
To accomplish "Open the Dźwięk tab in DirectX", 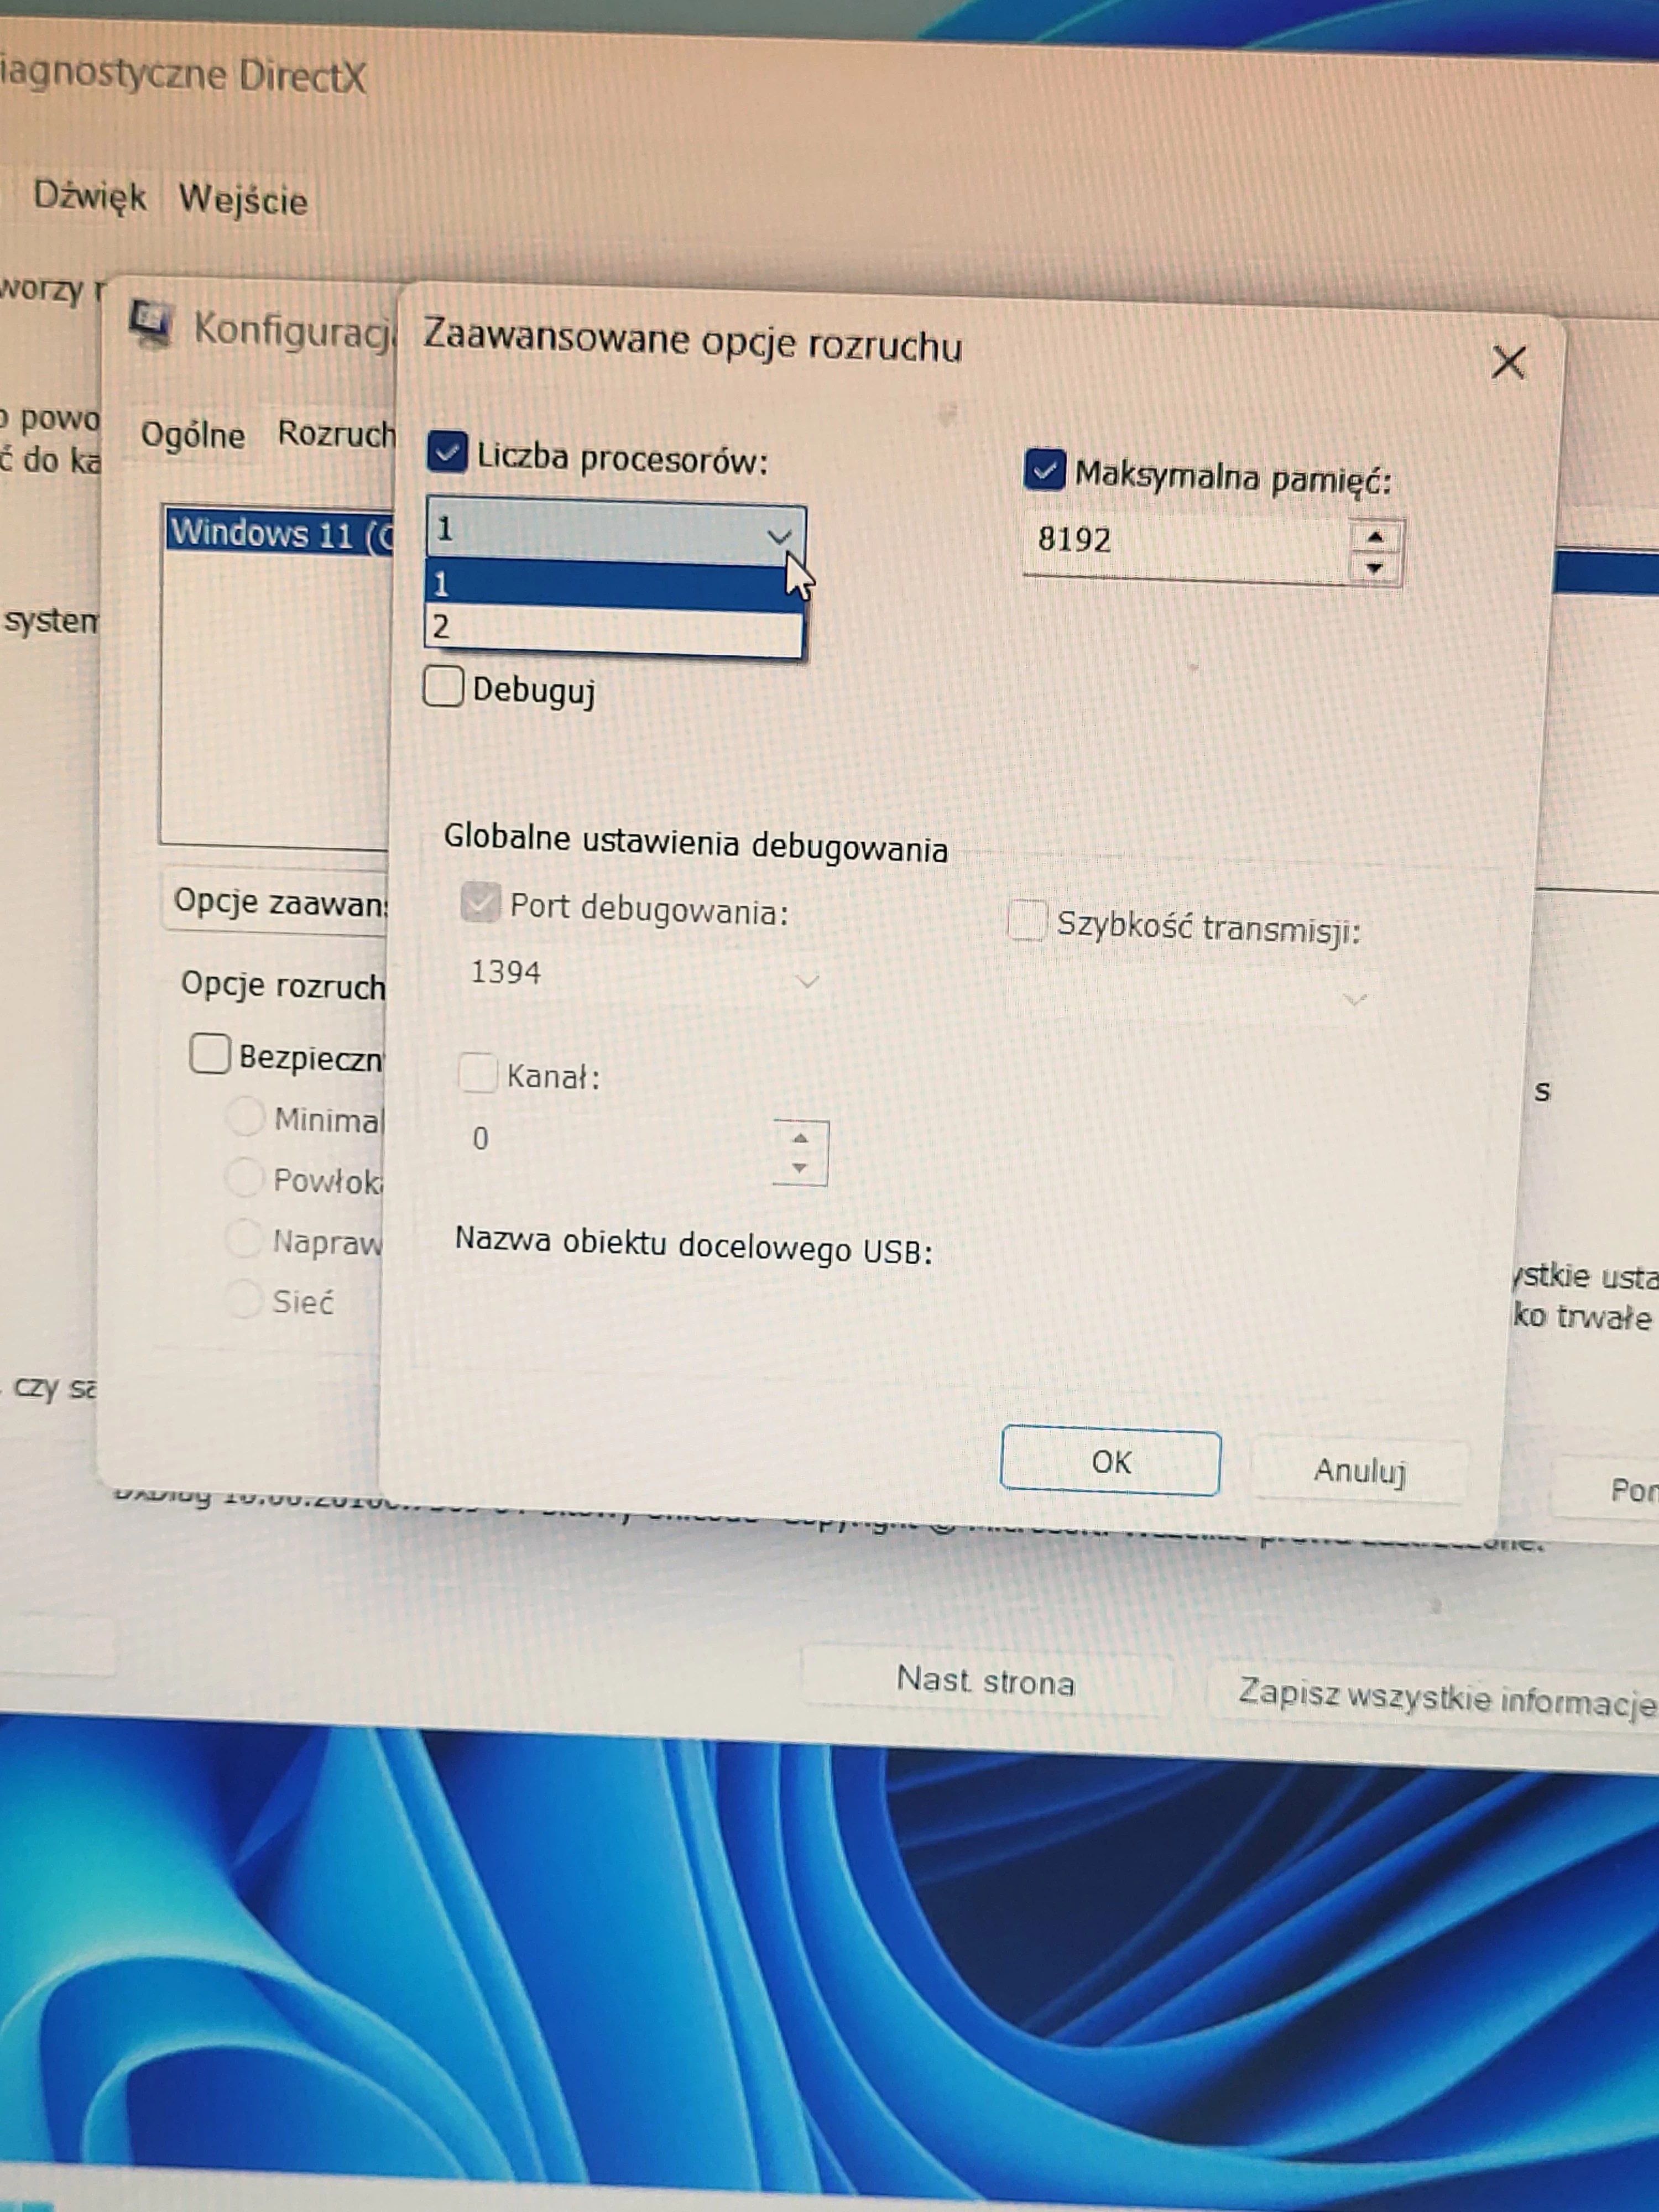I will pyautogui.click(x=90, y=196).
